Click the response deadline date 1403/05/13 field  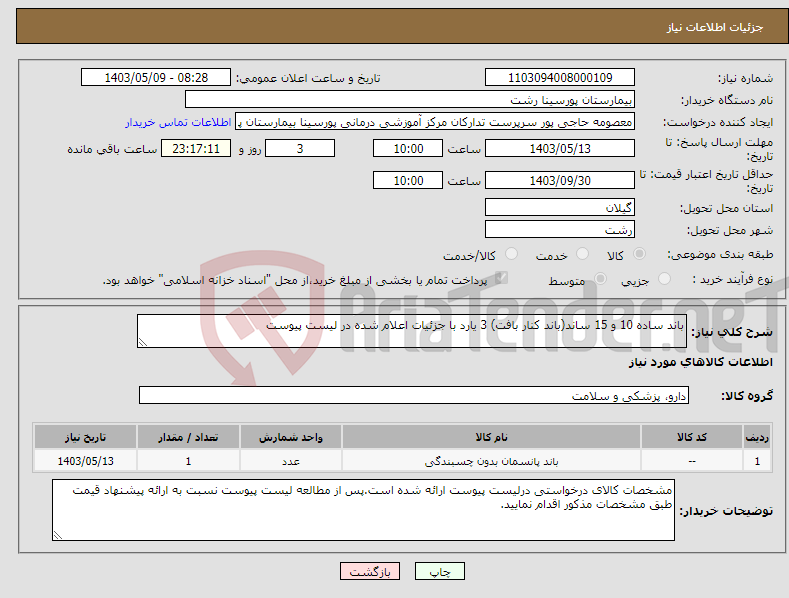click(x=560, y=148)
